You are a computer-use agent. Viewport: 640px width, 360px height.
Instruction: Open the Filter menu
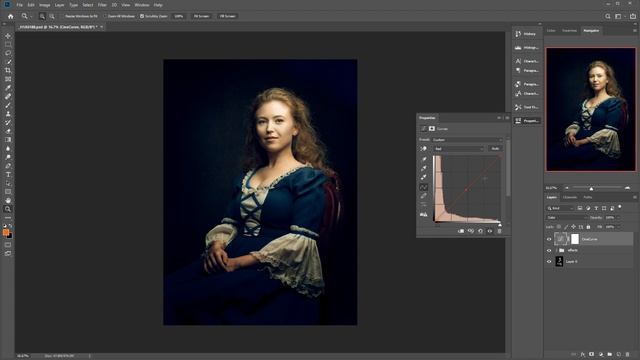pyautogui.click(x=102, y=5)
